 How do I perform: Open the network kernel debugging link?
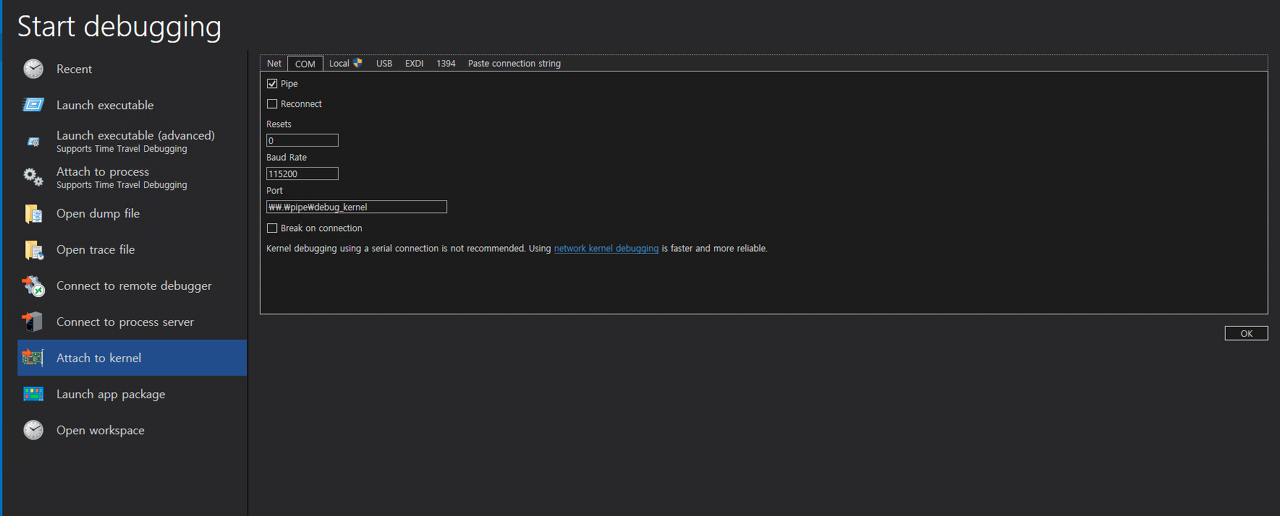(606, 248)
